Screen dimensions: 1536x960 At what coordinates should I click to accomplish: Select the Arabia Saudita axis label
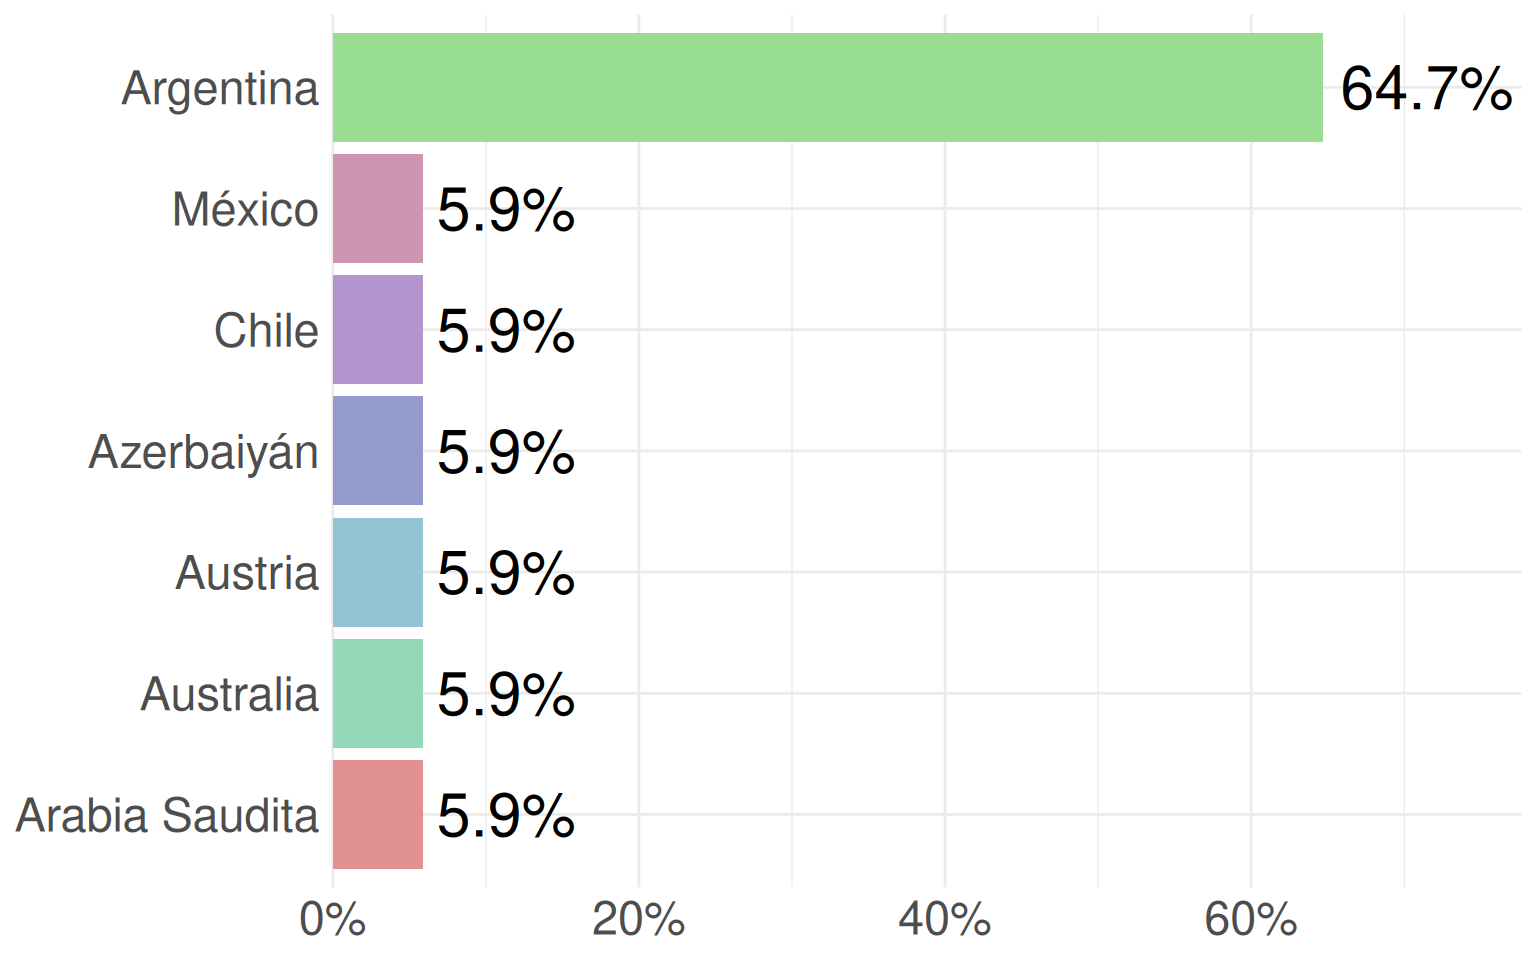(167, 815)
